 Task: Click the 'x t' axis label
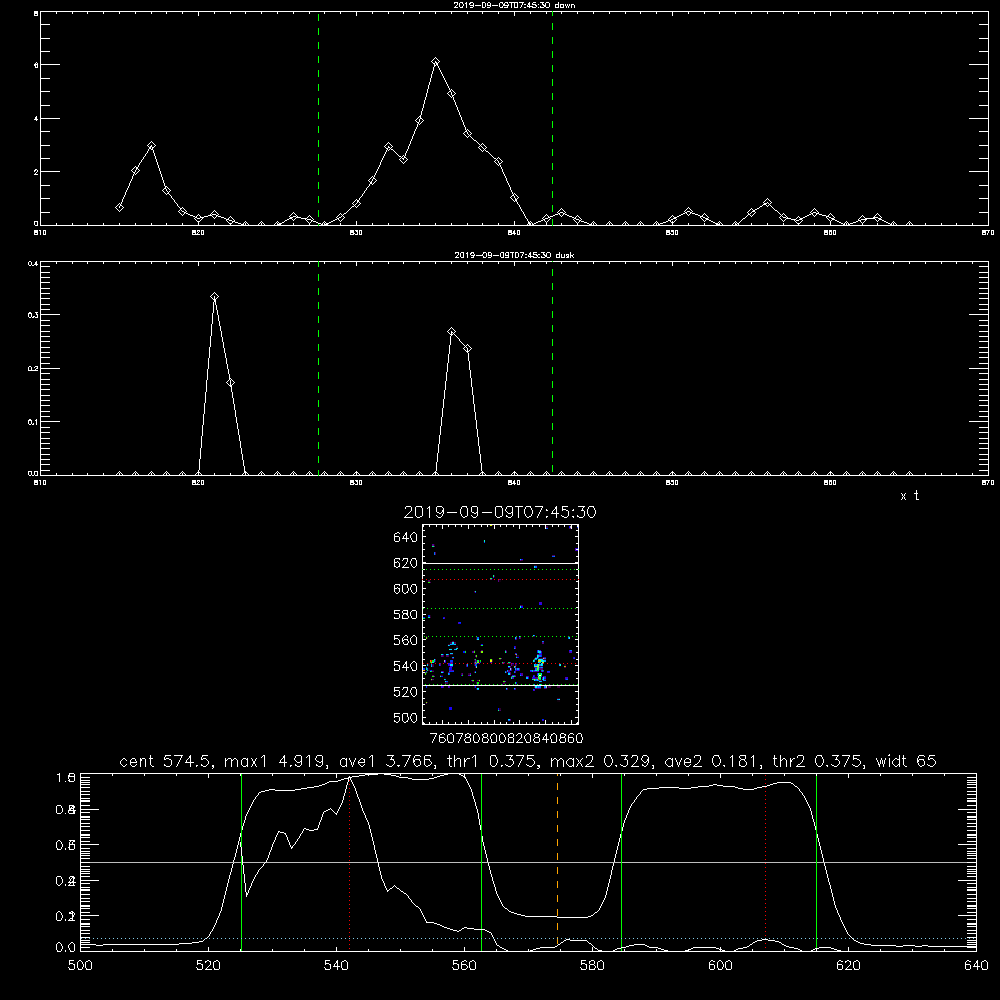909,496
